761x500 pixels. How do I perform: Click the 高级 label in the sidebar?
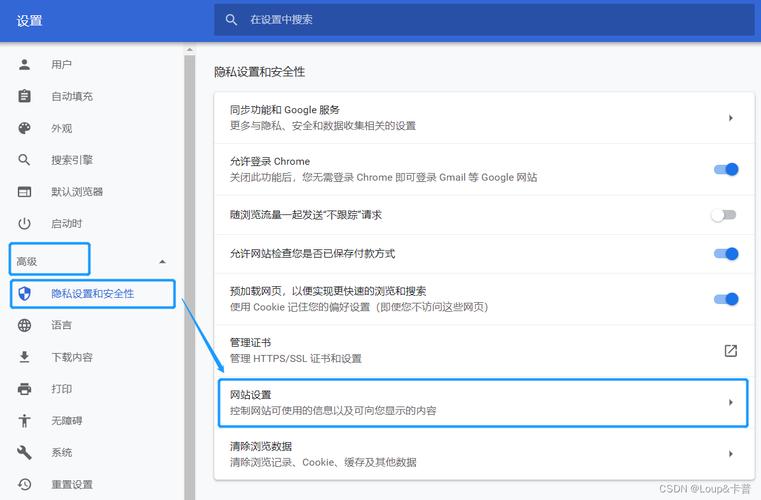click(27, 262)
